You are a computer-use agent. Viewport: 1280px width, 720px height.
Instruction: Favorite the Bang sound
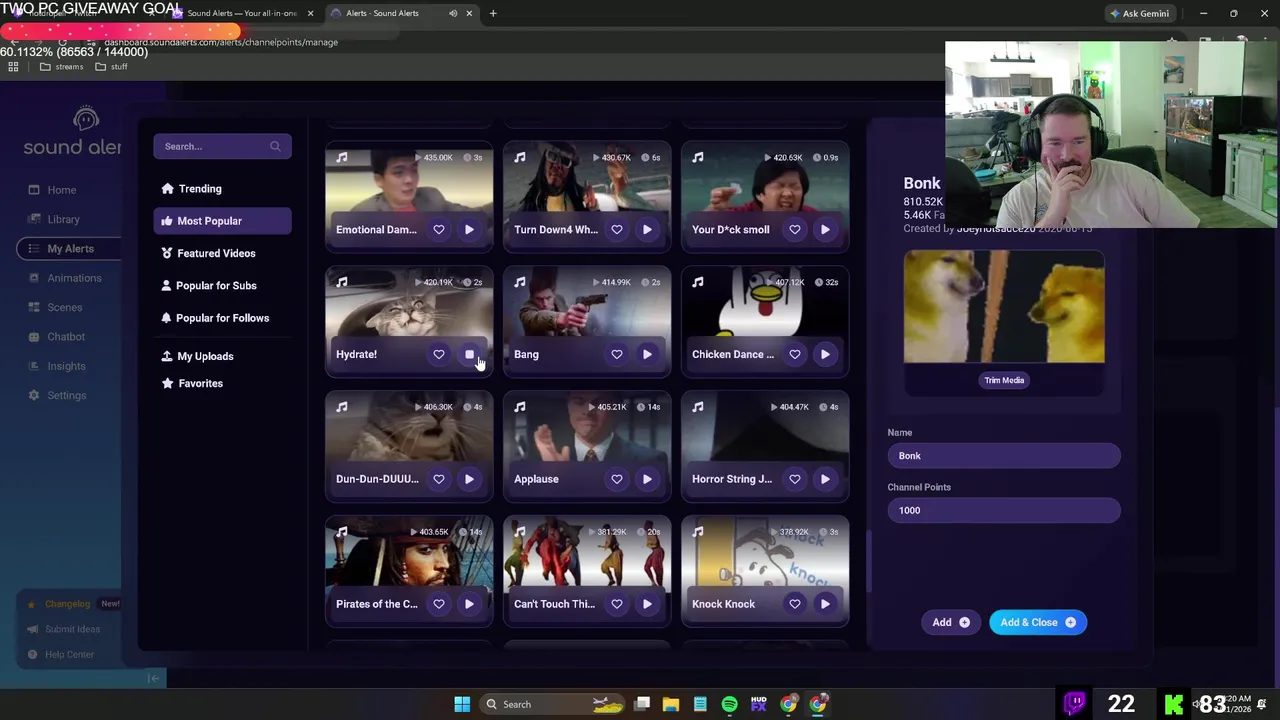pyautogui.click(x=617, y=354)
